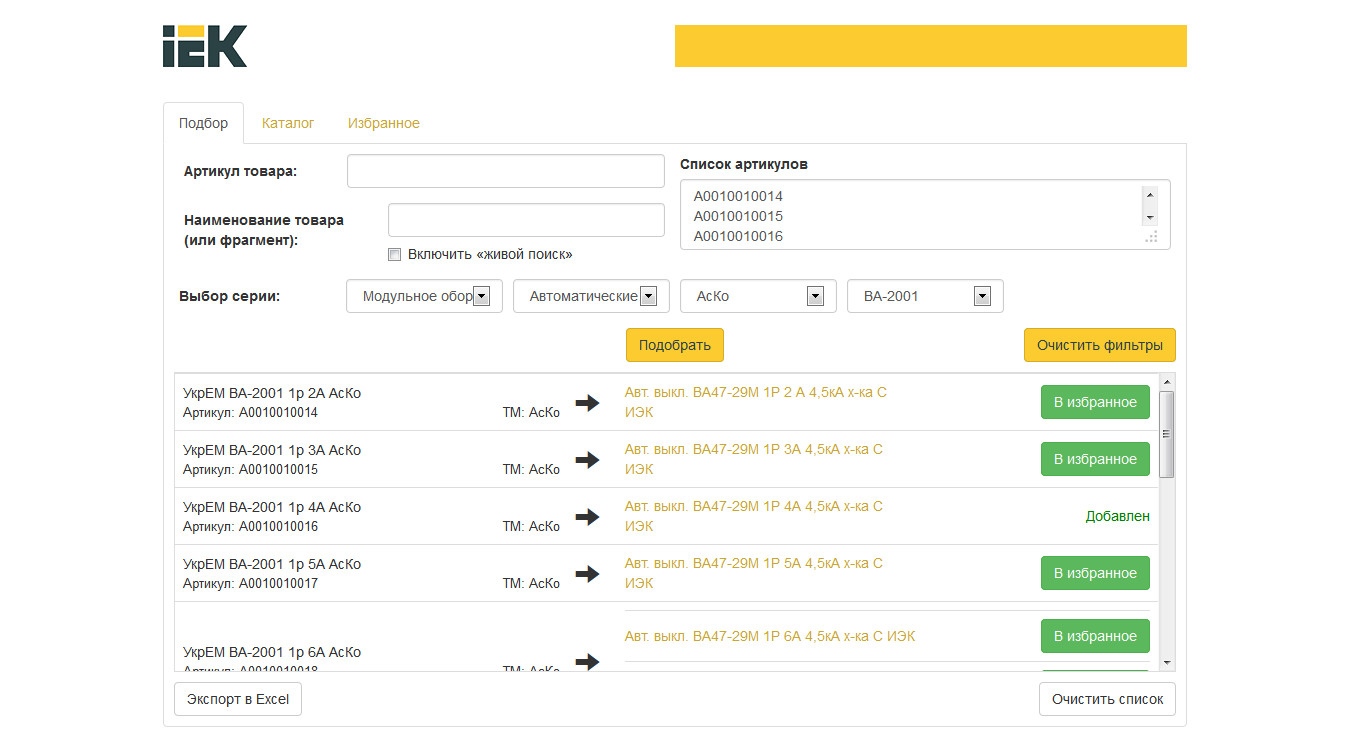
Task: Open the Автоматические category dropdown
Action: (x=591, y=296)
